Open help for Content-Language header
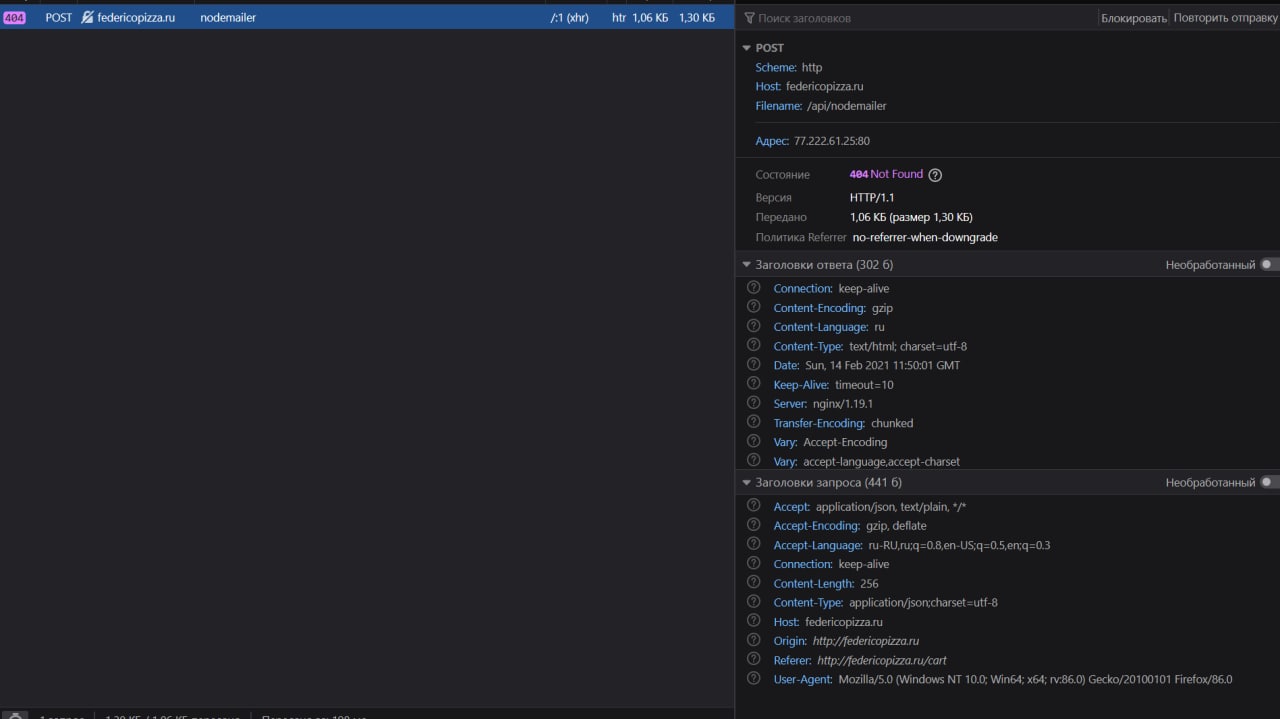Image resolution: width=1280 pixels, height=719 pixels. pos(754,326)
